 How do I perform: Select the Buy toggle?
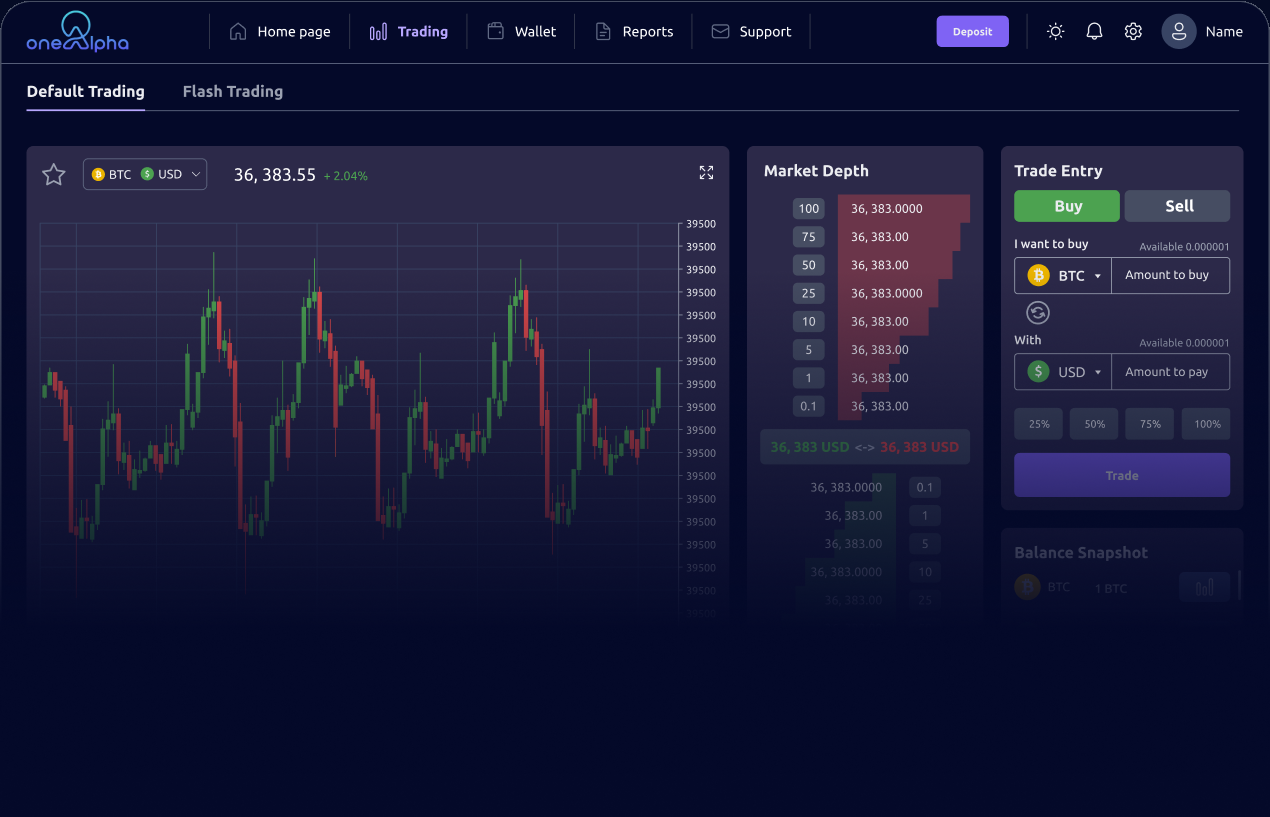tap(1067, 206)
